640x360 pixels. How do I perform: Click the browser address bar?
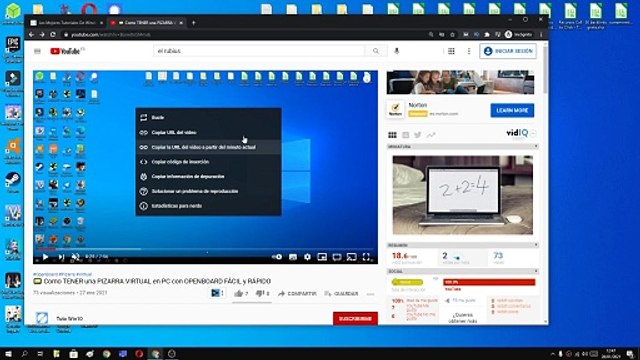245,35
